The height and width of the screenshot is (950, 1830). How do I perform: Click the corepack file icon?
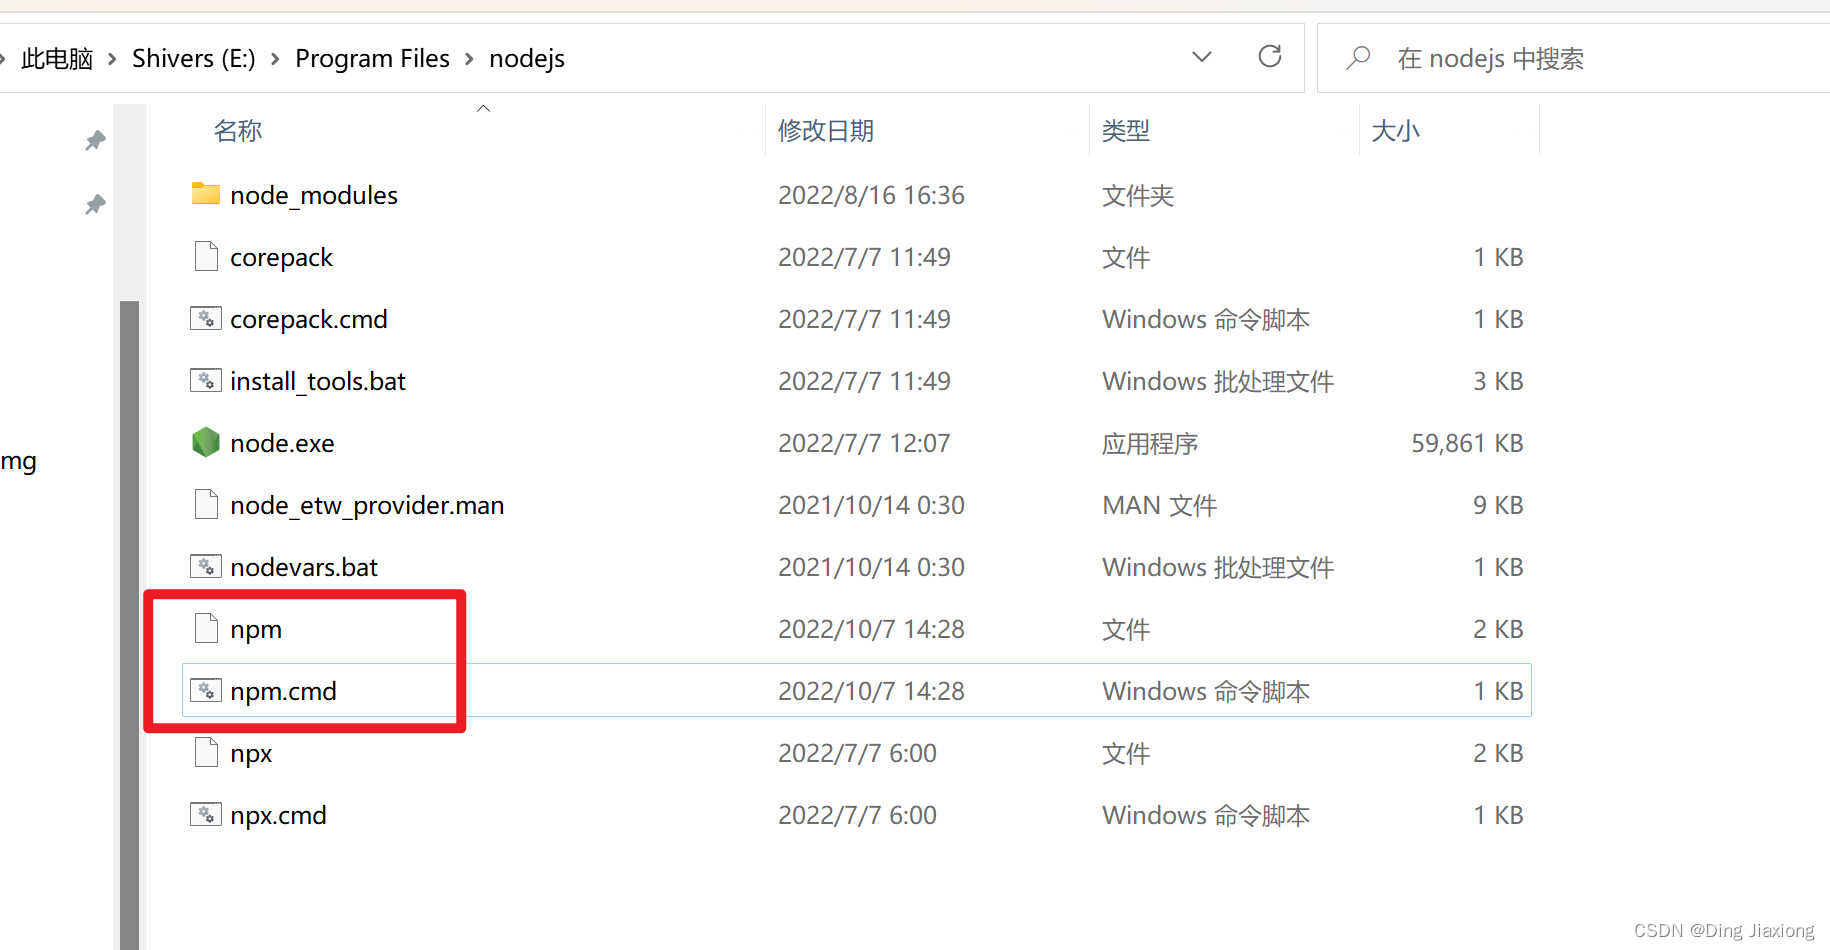click(206, 256)
